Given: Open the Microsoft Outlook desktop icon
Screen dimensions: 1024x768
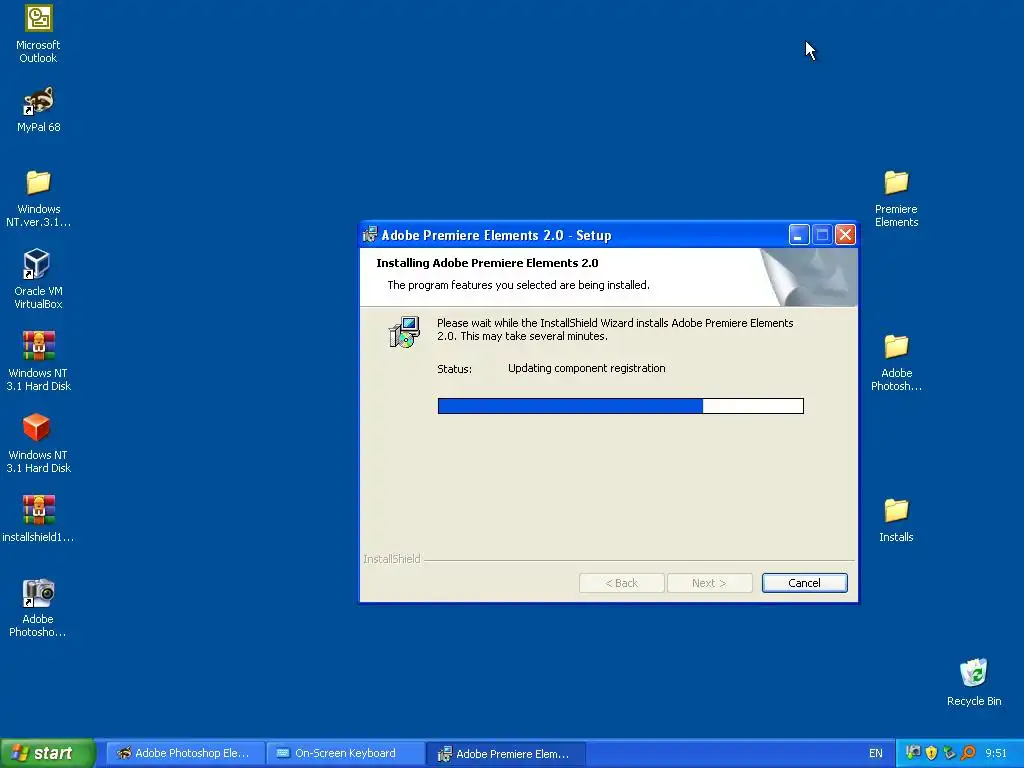Looking at the screenshot, I should (38, 34).
